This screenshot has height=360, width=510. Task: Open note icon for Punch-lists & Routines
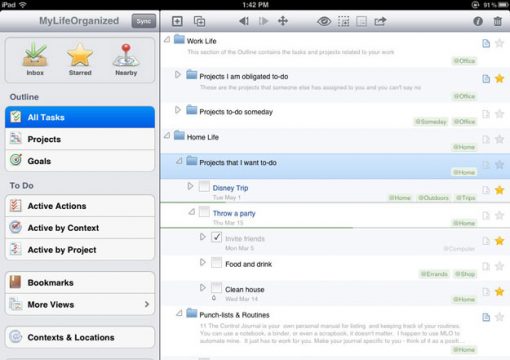point(486,317)
